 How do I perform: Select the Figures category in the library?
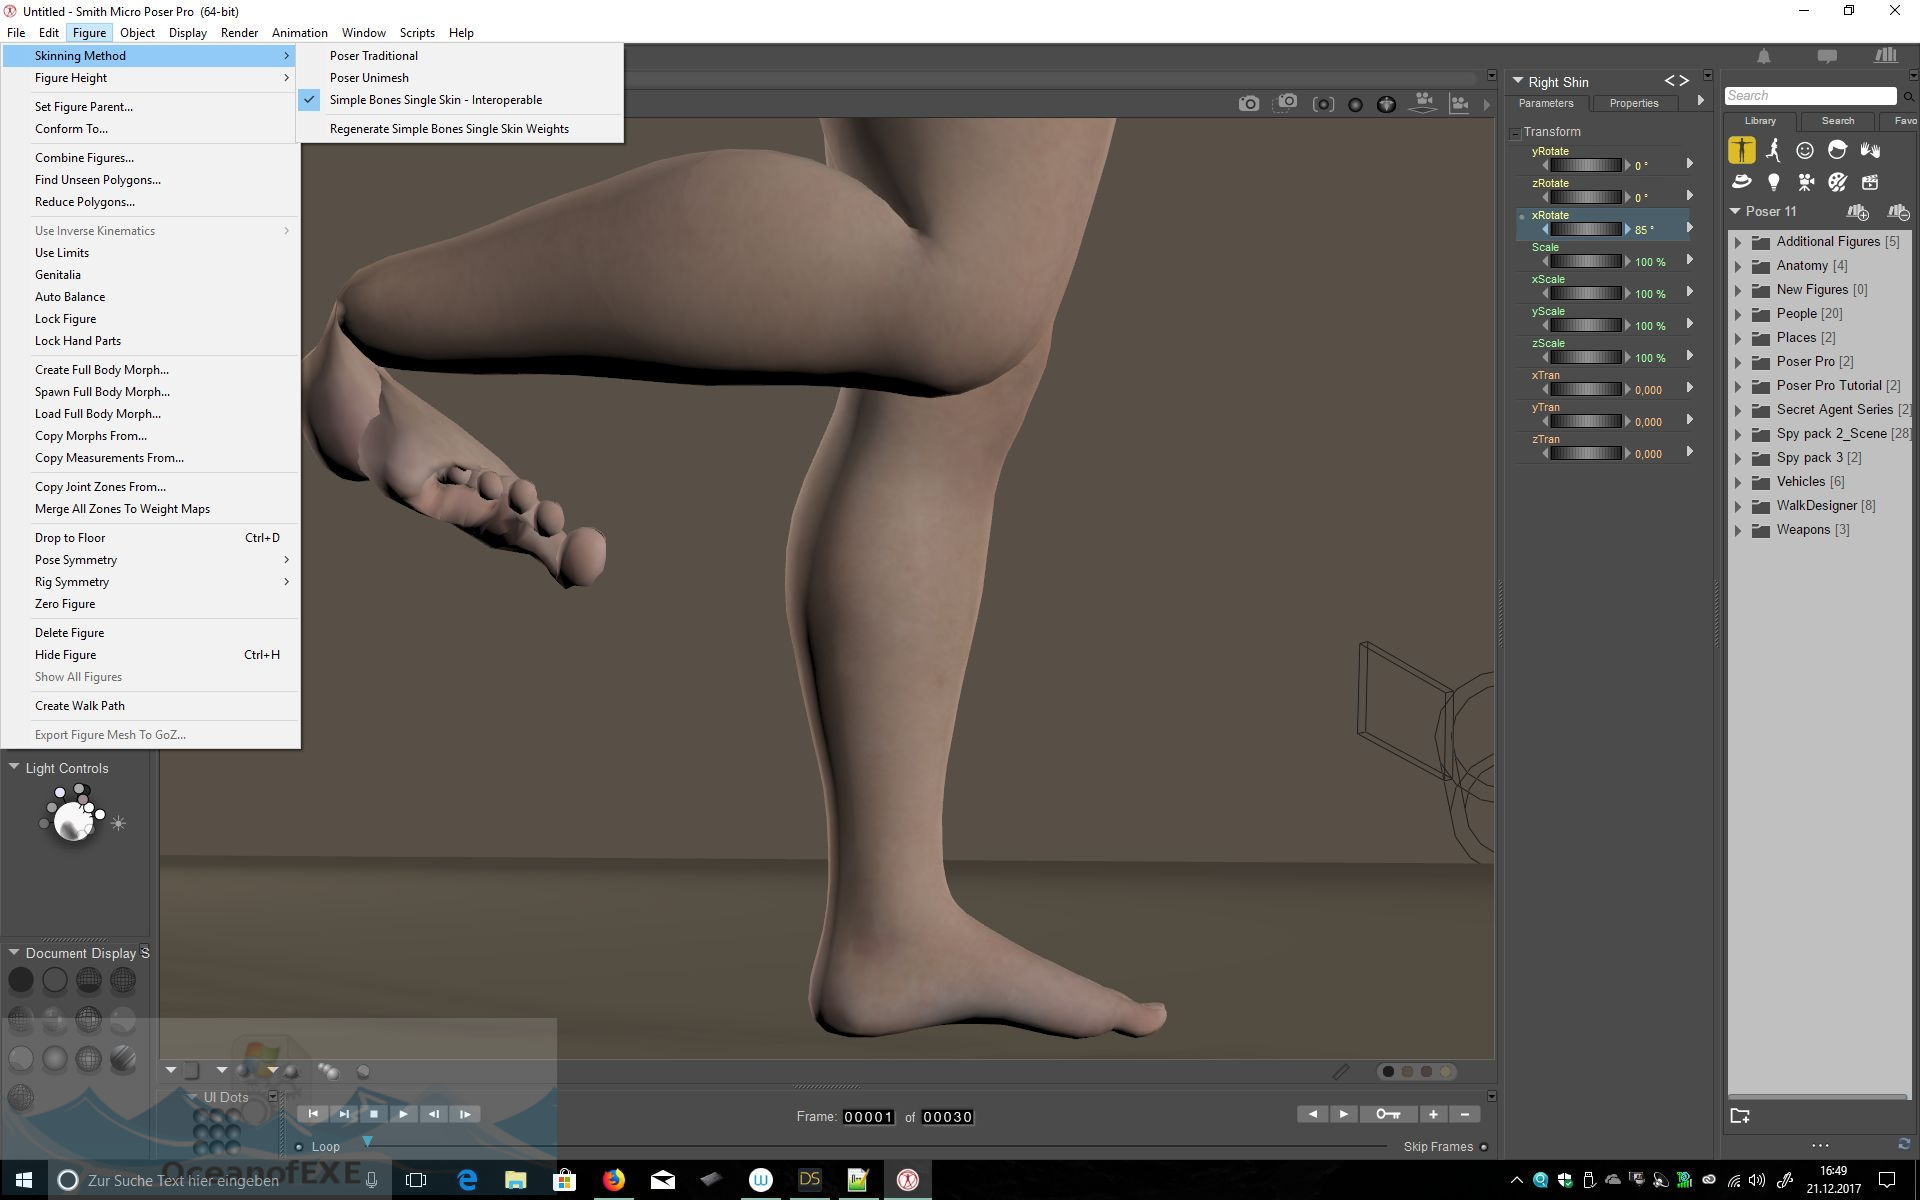tap(1741, 150)
